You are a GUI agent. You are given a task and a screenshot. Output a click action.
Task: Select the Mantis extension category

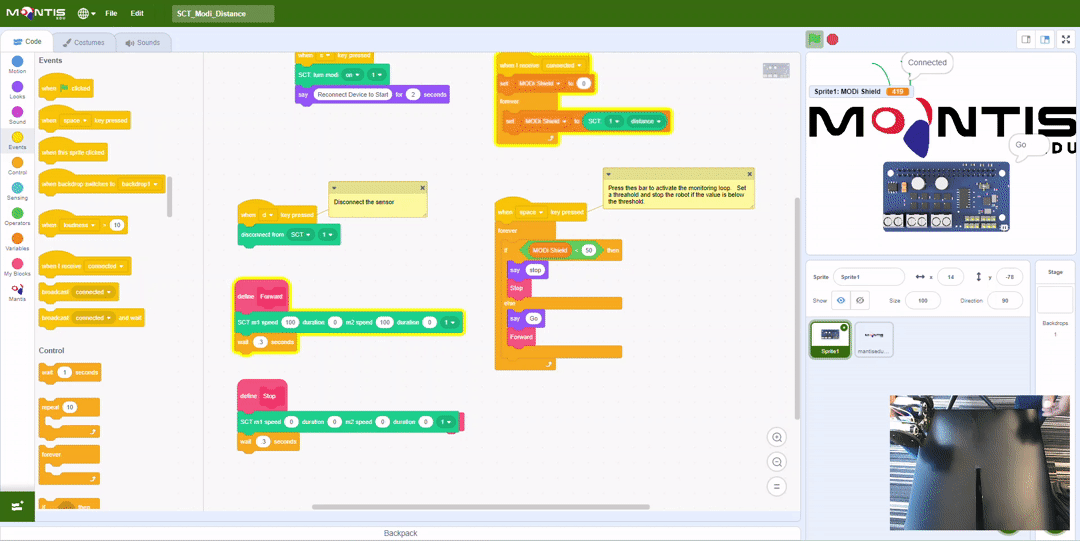pyautogui.click(x=17, y=293)
